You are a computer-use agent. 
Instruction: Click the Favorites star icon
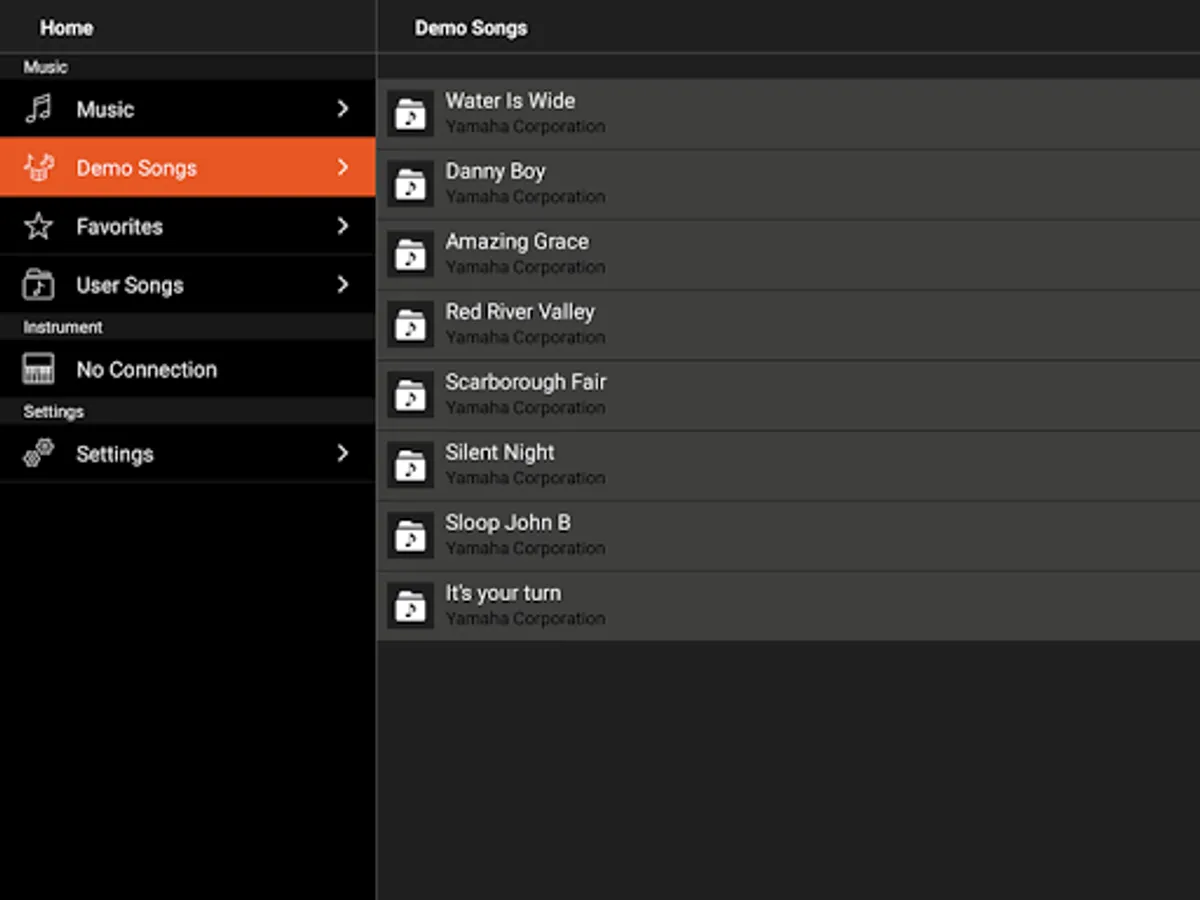point(38,226)
